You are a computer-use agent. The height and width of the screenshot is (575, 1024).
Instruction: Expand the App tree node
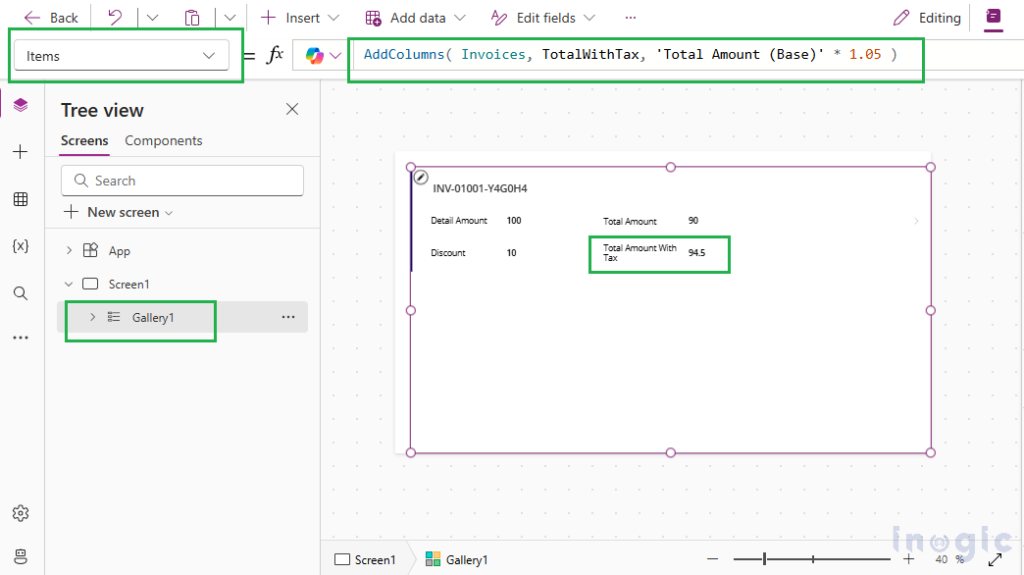click(x=69, y=251)
